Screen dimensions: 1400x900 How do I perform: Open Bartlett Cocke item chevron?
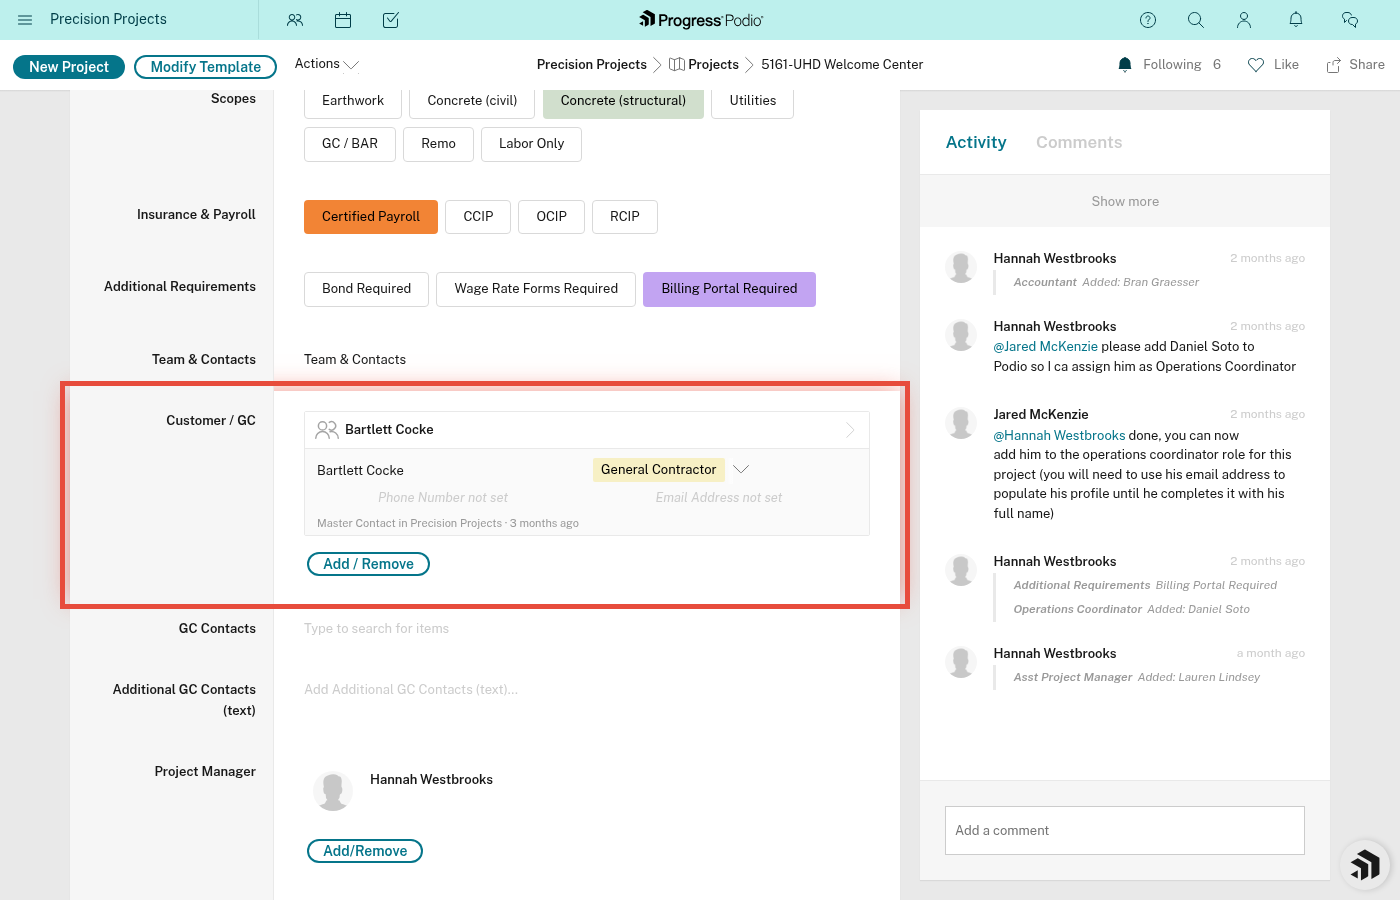(x=850, y=430)
